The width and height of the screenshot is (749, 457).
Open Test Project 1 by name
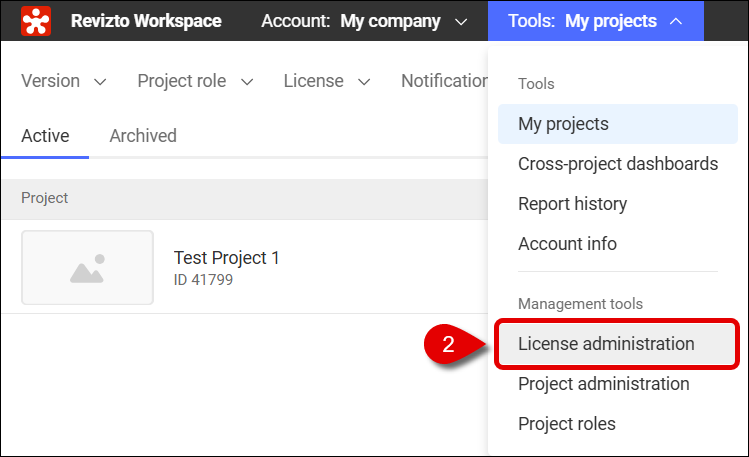tap(226, 258)
